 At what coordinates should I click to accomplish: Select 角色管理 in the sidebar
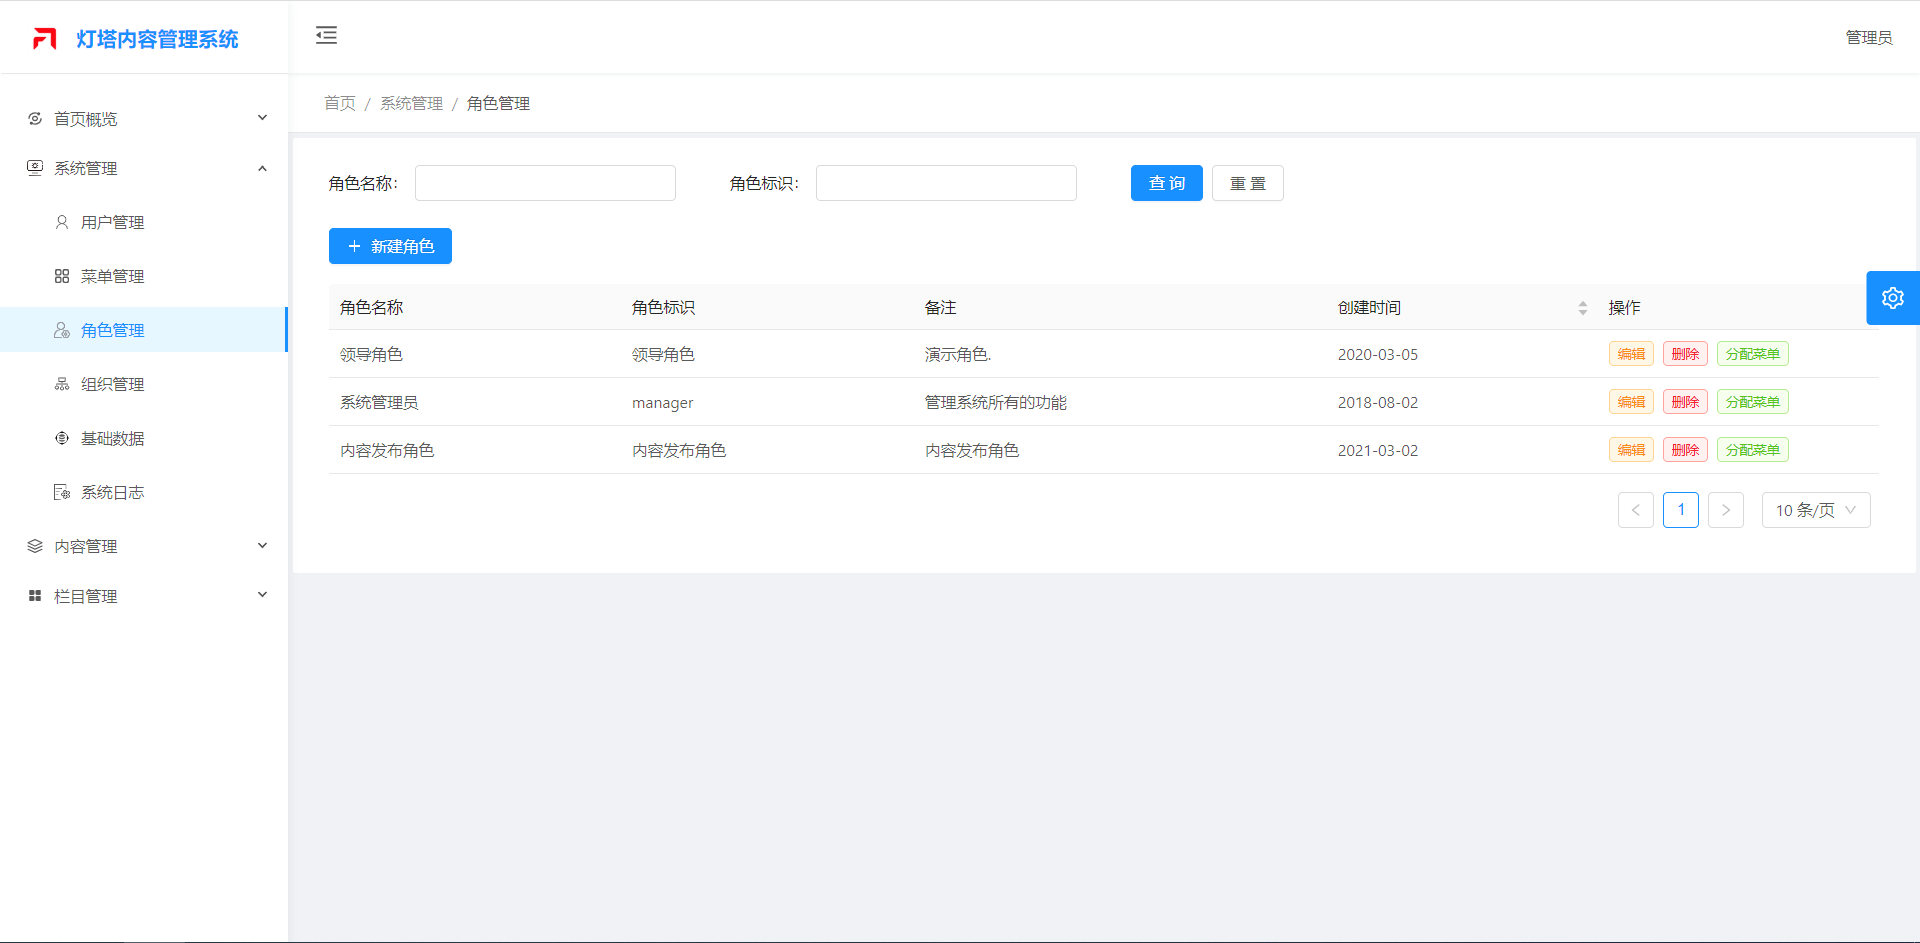(x=113, y=330)
